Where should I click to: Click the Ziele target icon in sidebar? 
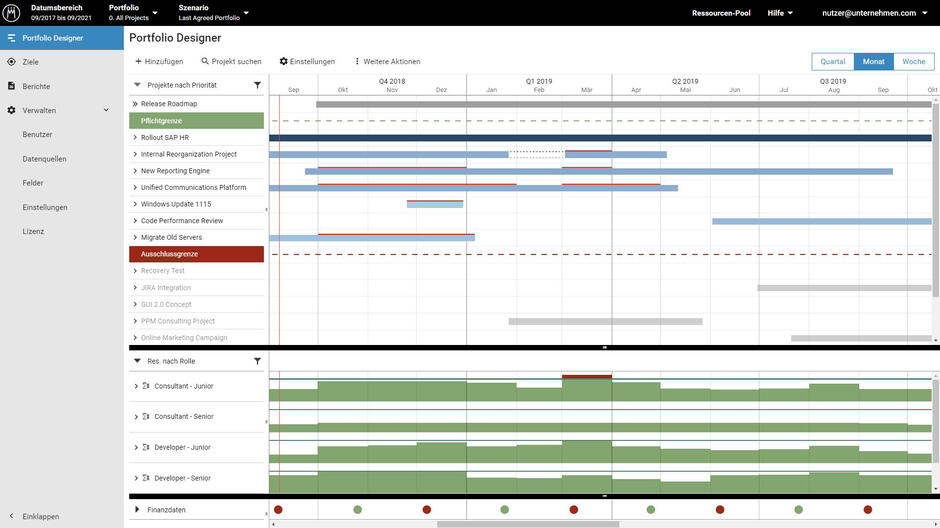12,62
